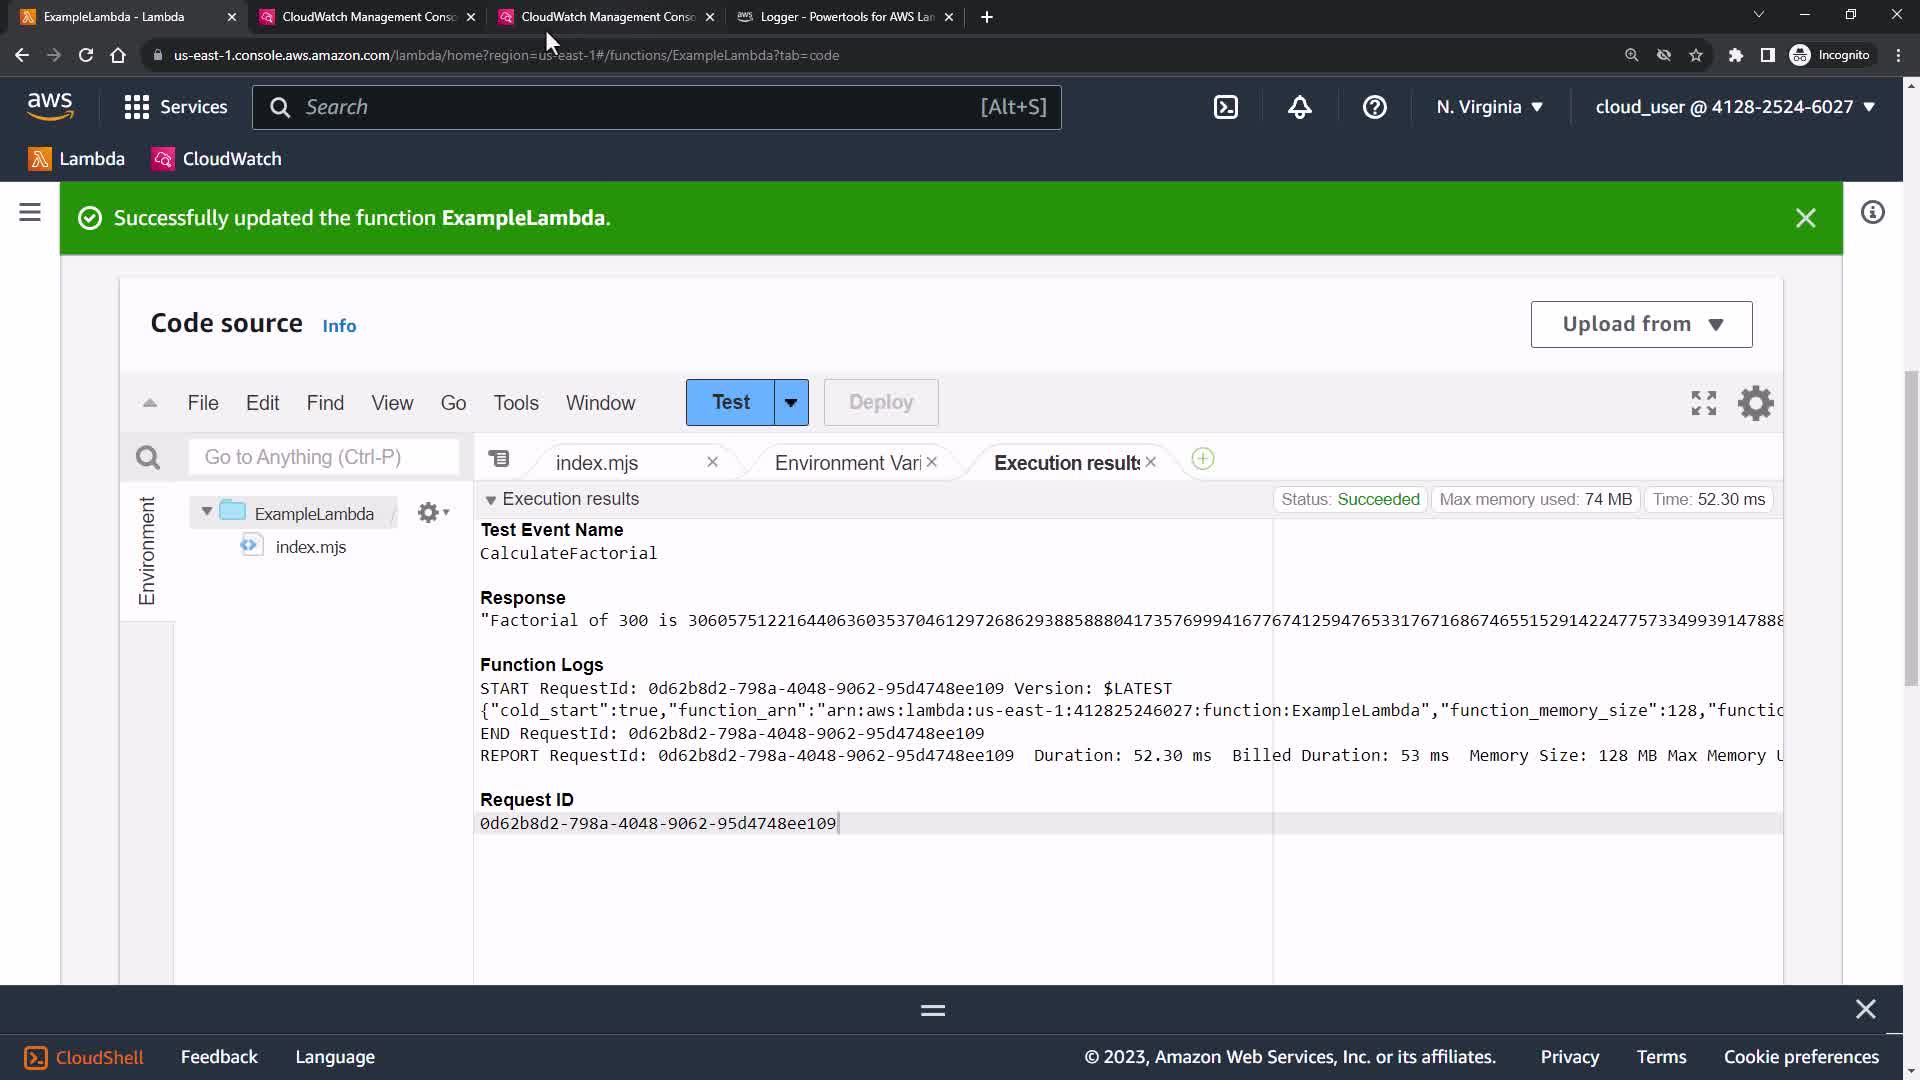Open the notifications bell
The image size is (1920, 1080).
pos(1299,107)
